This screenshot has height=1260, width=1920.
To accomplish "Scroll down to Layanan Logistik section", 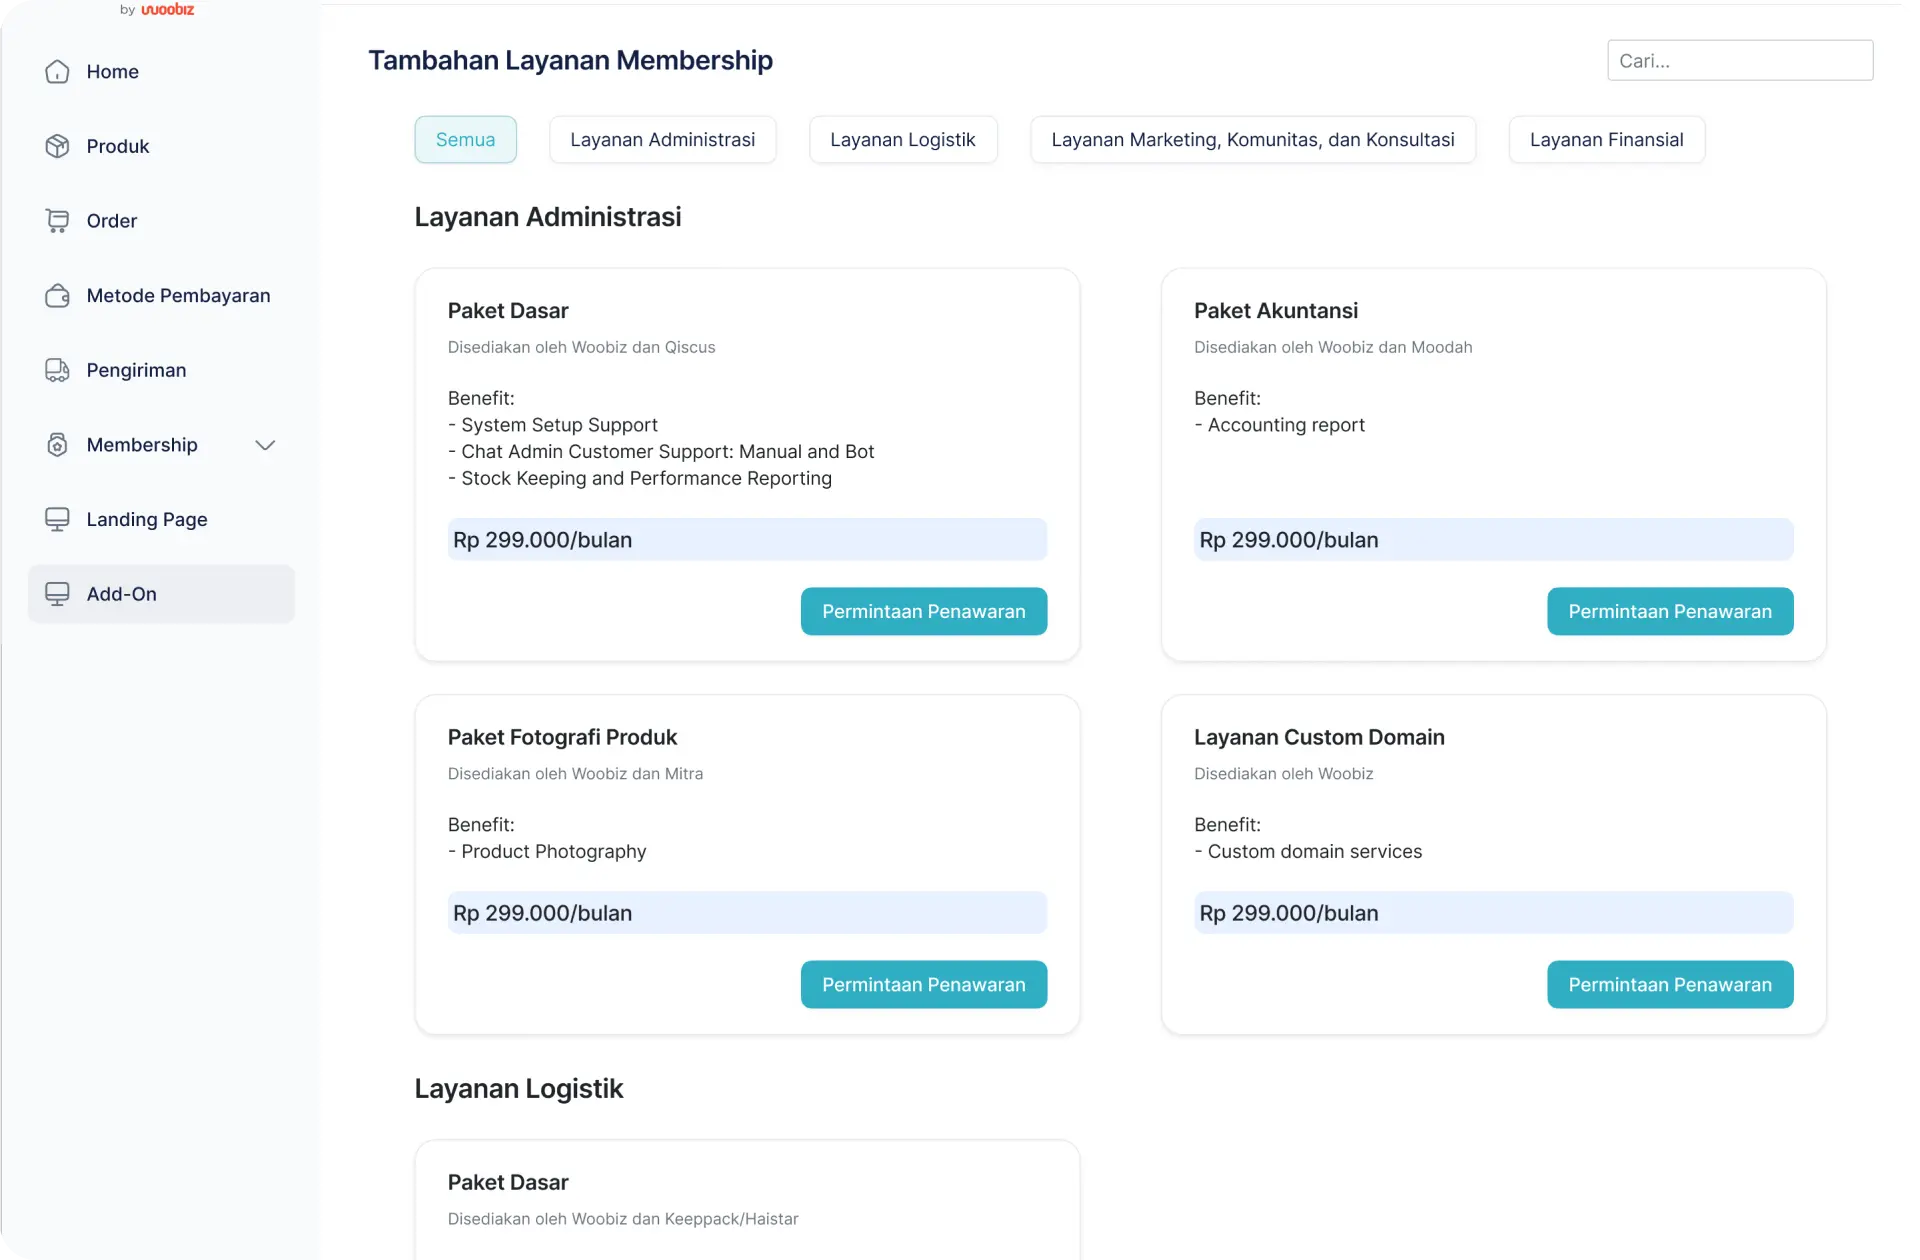I will pos(519,1087).
